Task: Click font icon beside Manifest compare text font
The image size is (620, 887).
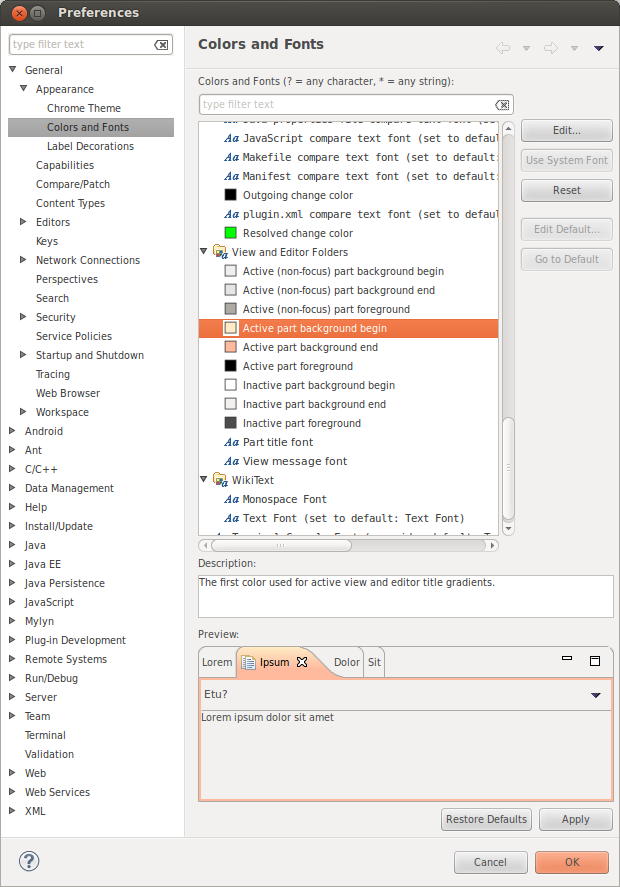Action: (231, 176)
